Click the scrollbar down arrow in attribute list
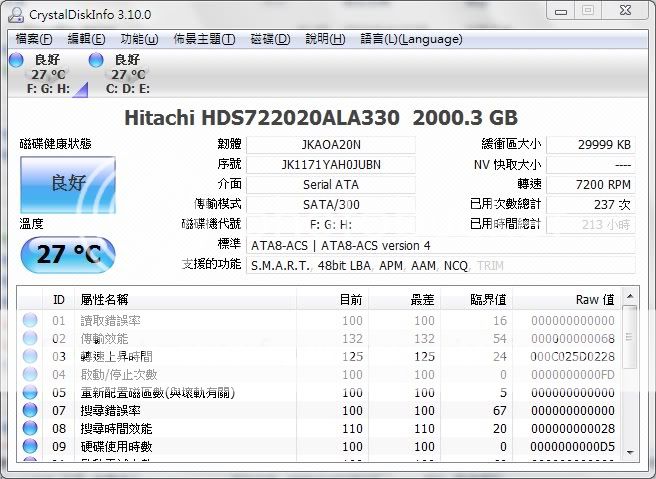Viewport: 656px width, 479px height. (x=630, y=453)
